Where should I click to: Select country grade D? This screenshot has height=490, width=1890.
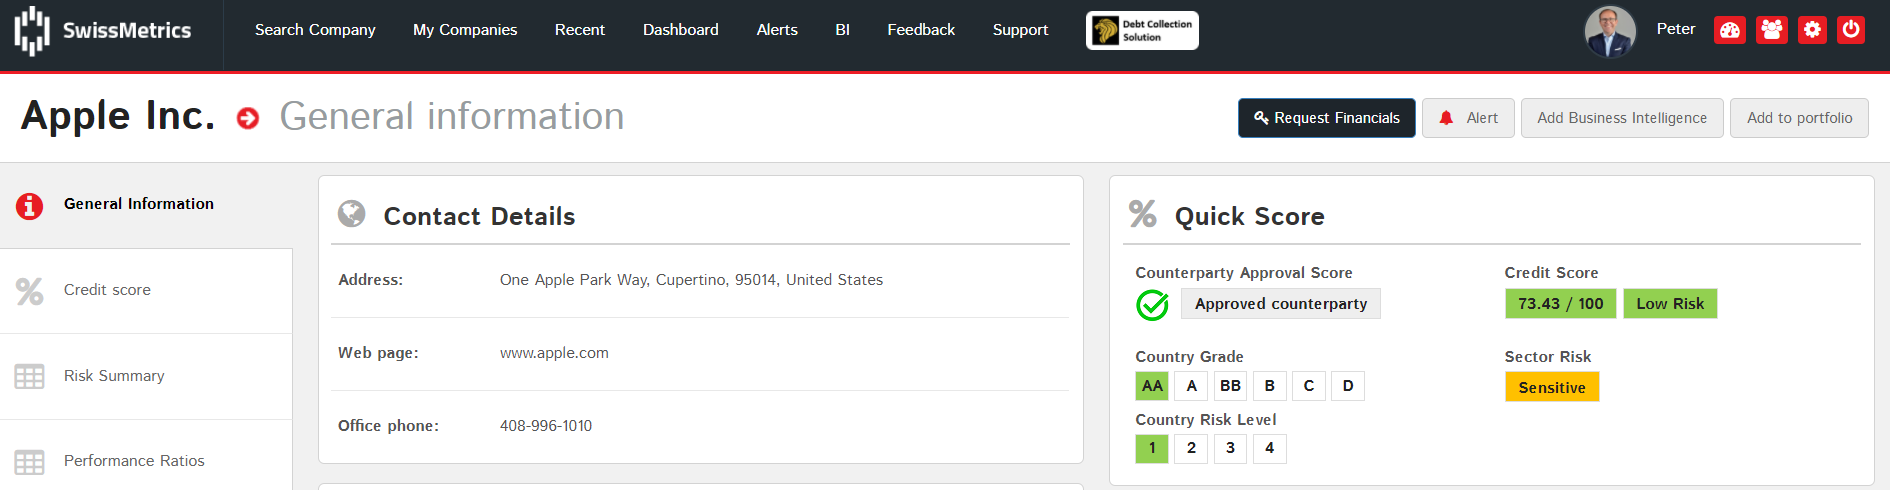(1347, 386)
